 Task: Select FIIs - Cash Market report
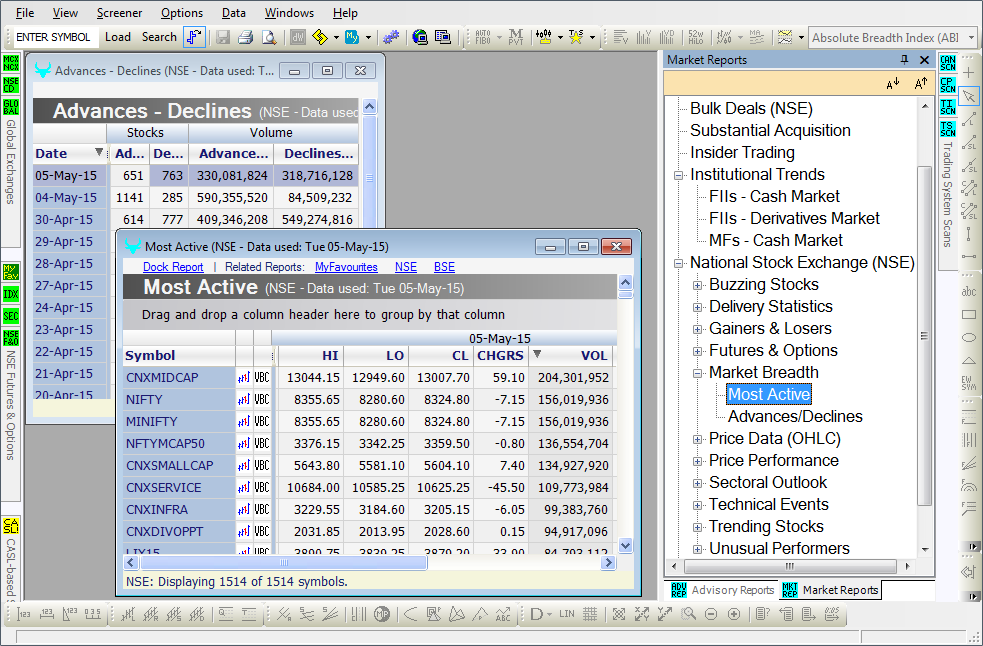click(774, 196)
